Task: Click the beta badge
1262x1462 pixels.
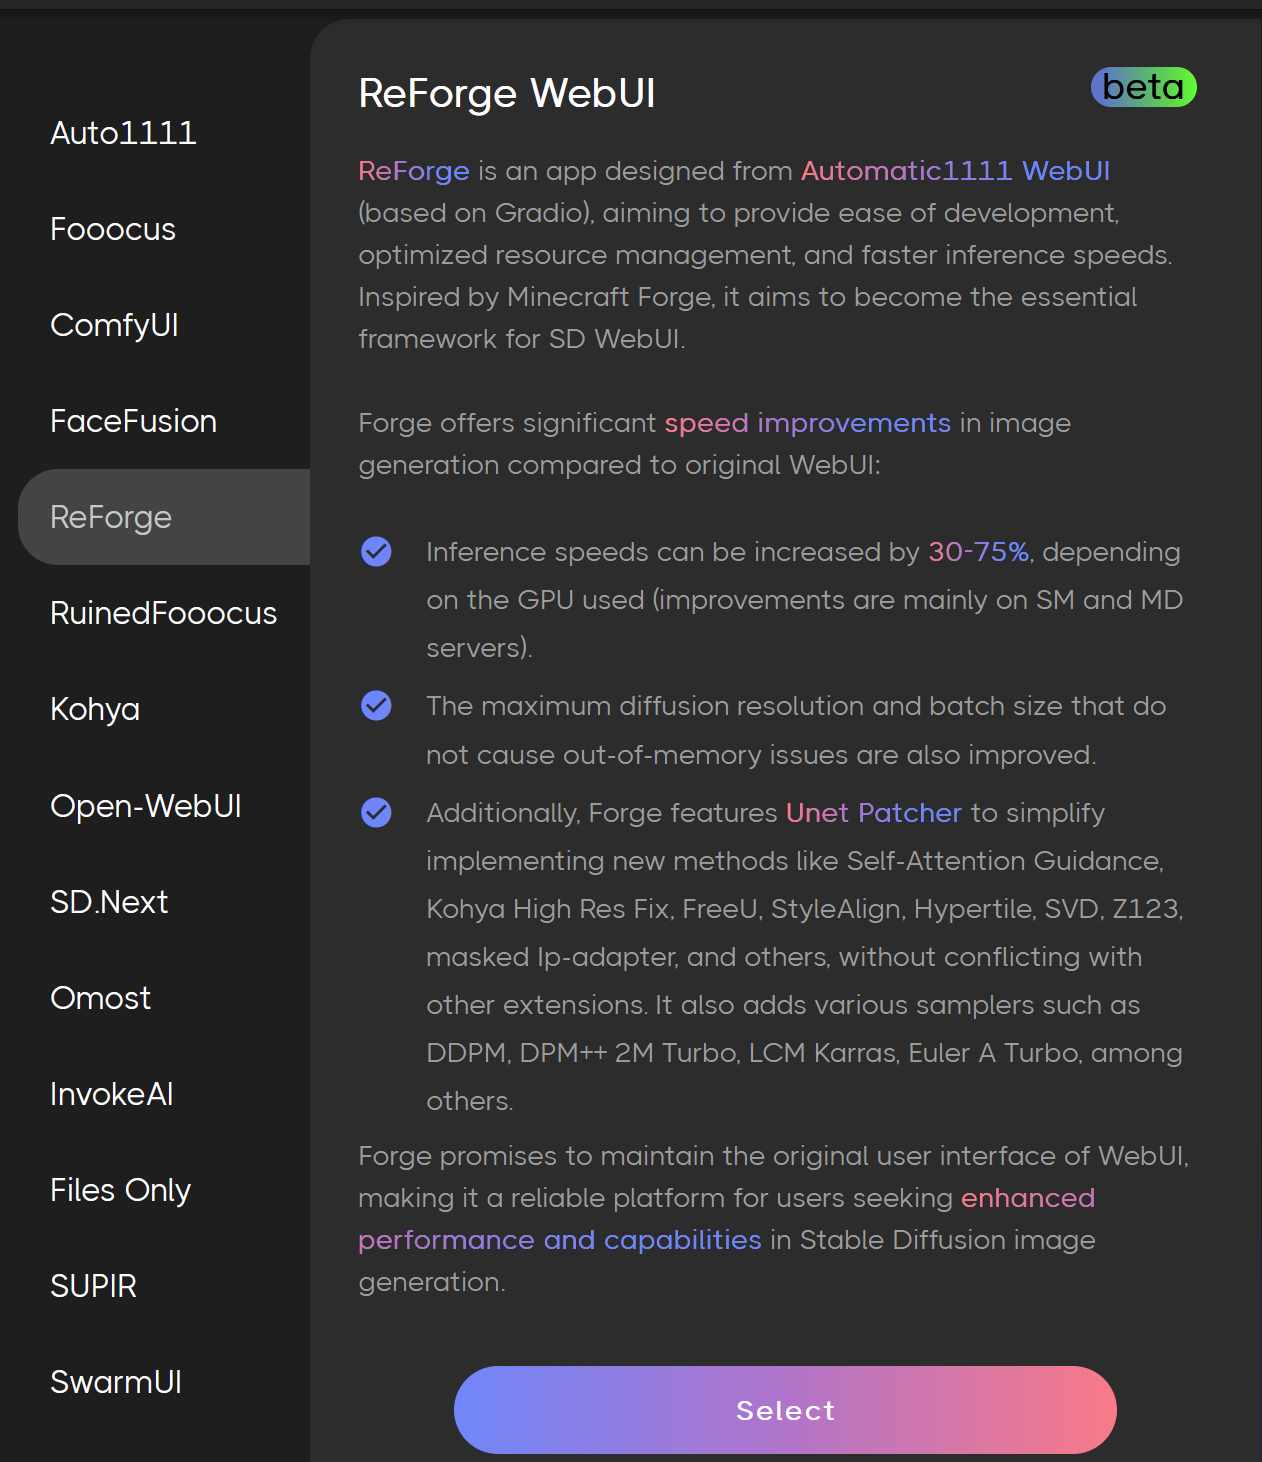Action: pos(1143,88)
